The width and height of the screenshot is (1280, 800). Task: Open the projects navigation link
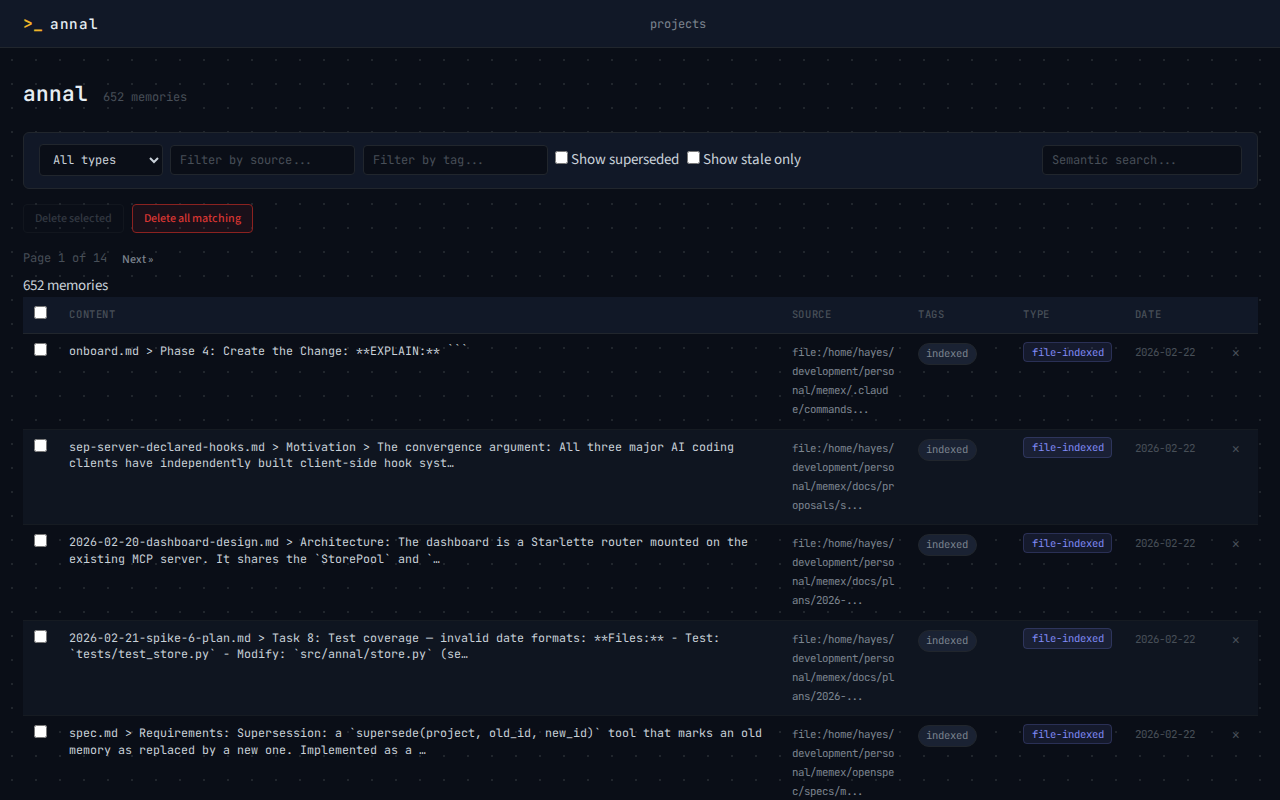(x=678, y=24)
